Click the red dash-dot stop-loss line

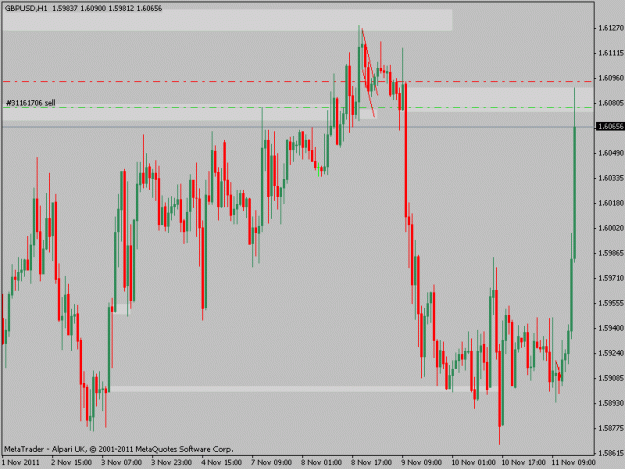point(298,82)
